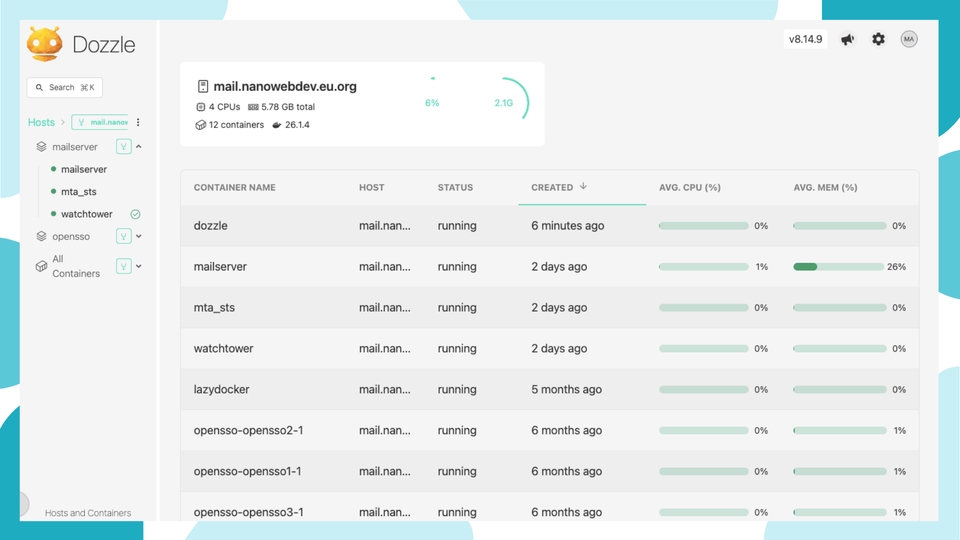Click the server icon beside the host name
960x540 pixels.
click(x=203, y=86)
